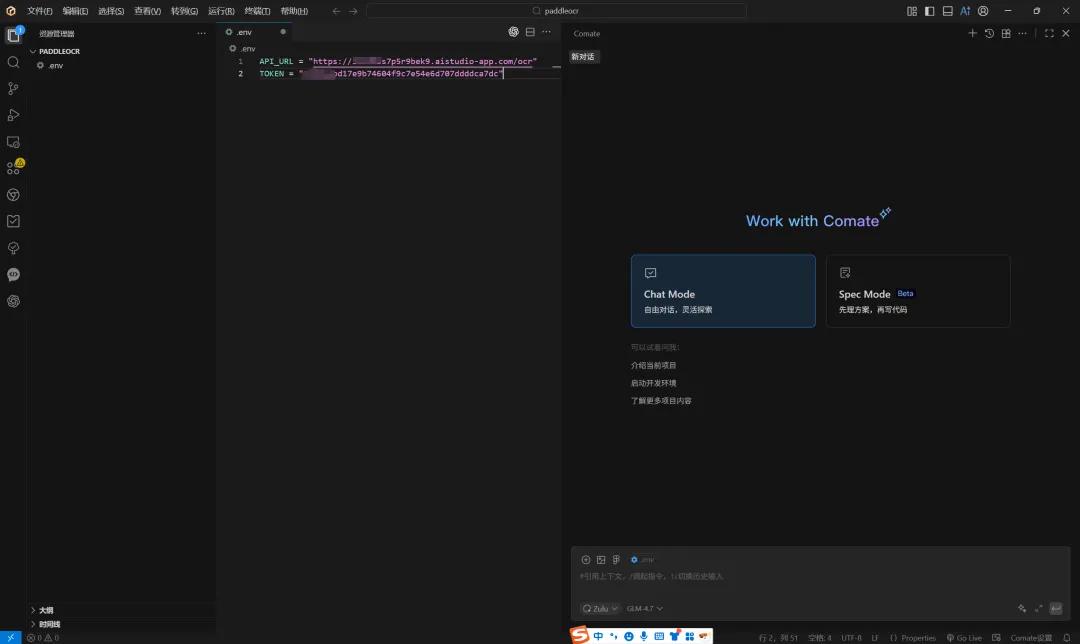This screenshot has width=1080, height=644.
Task: Focus the Comate chat input field
Action: pos(820,577)
